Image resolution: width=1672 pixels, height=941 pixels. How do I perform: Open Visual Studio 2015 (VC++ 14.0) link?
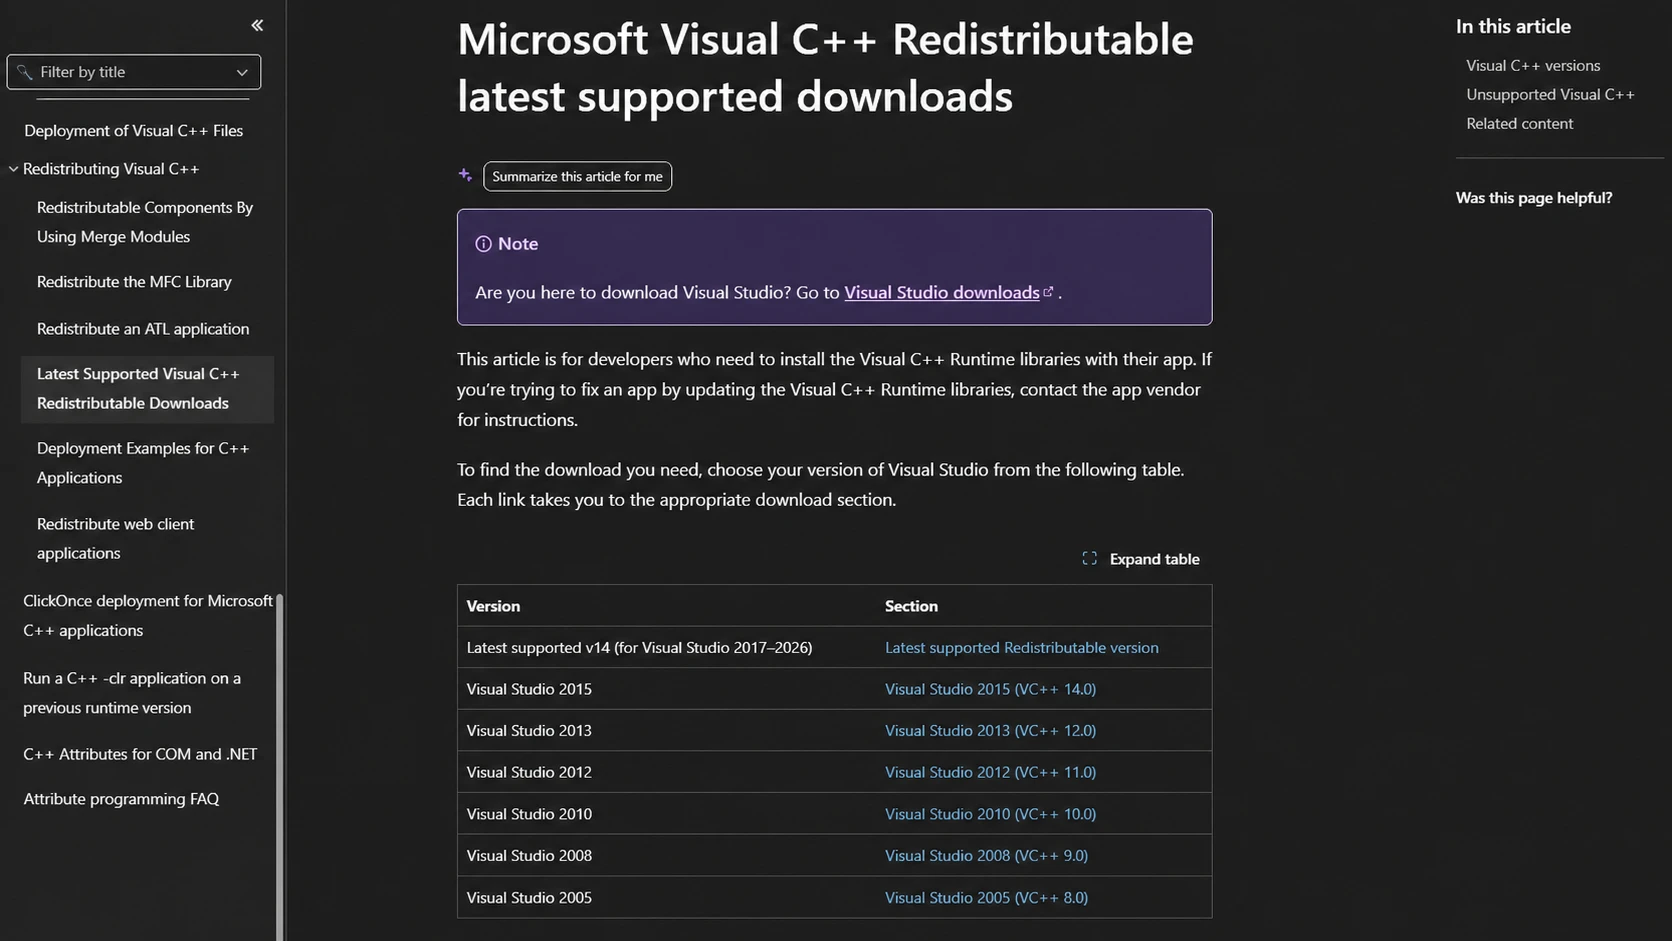[x=990, y=689]
